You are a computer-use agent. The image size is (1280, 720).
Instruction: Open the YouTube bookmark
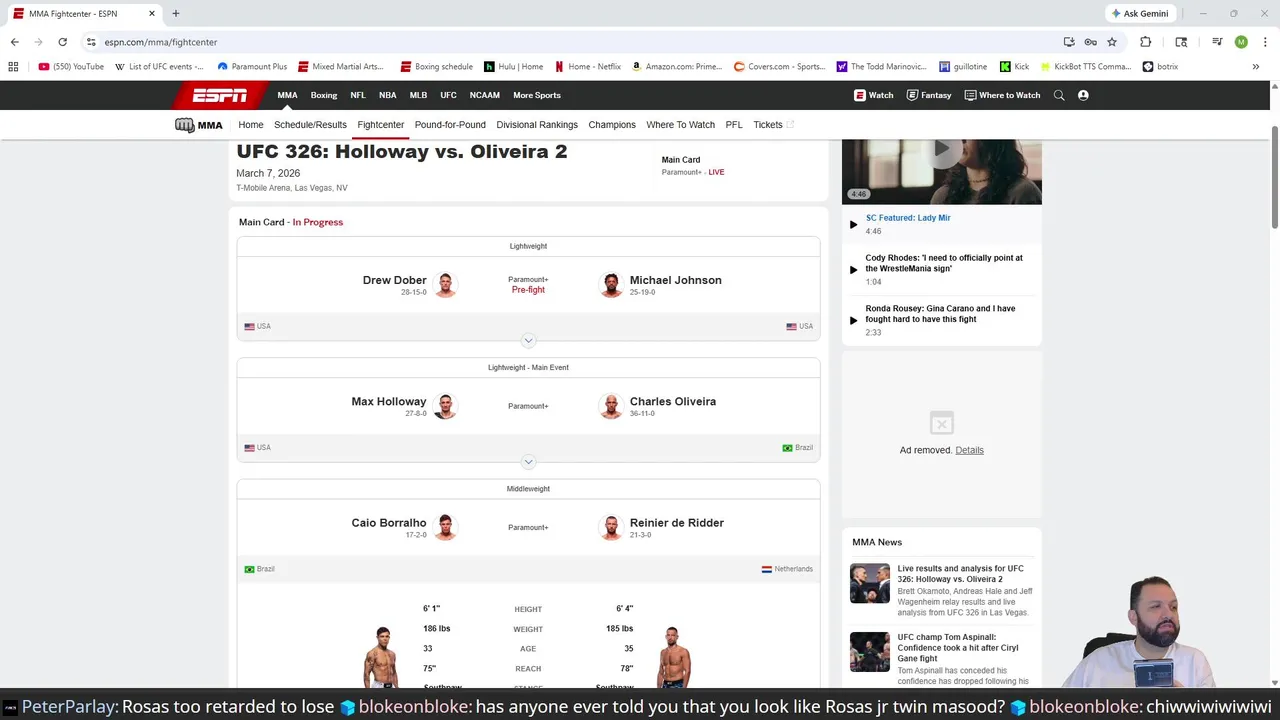[71, 67]
